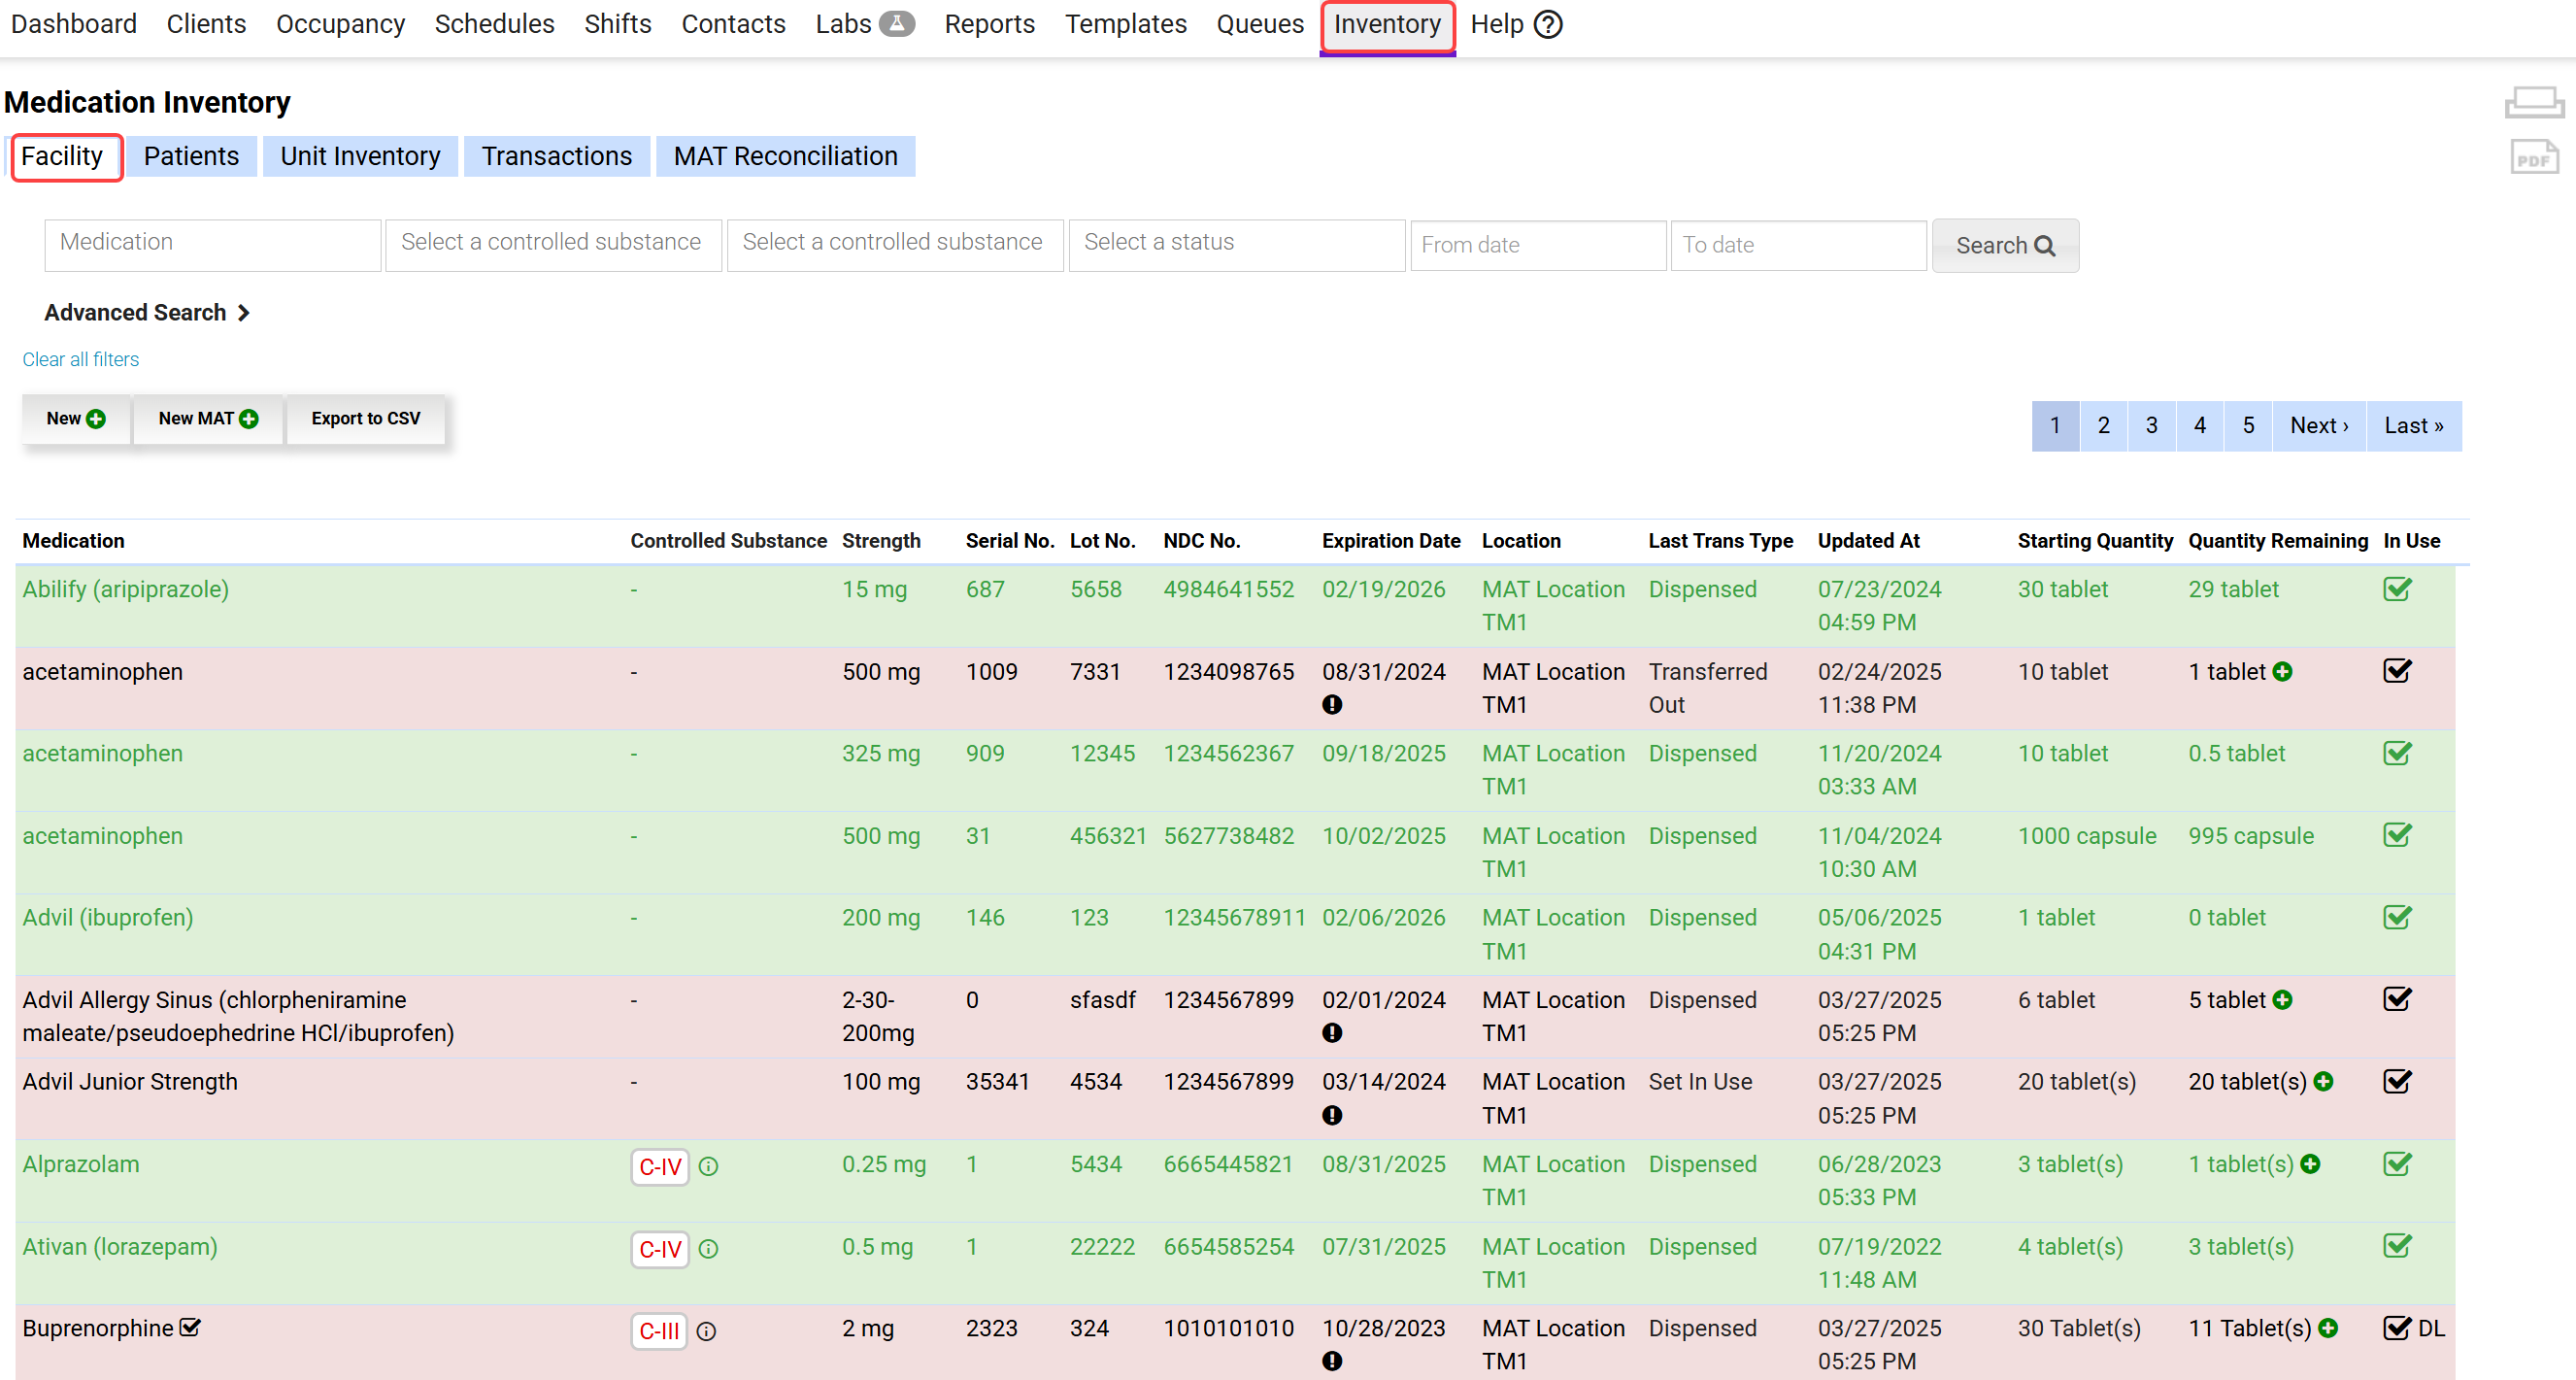Click the printer icon

tap(2533, 103)
